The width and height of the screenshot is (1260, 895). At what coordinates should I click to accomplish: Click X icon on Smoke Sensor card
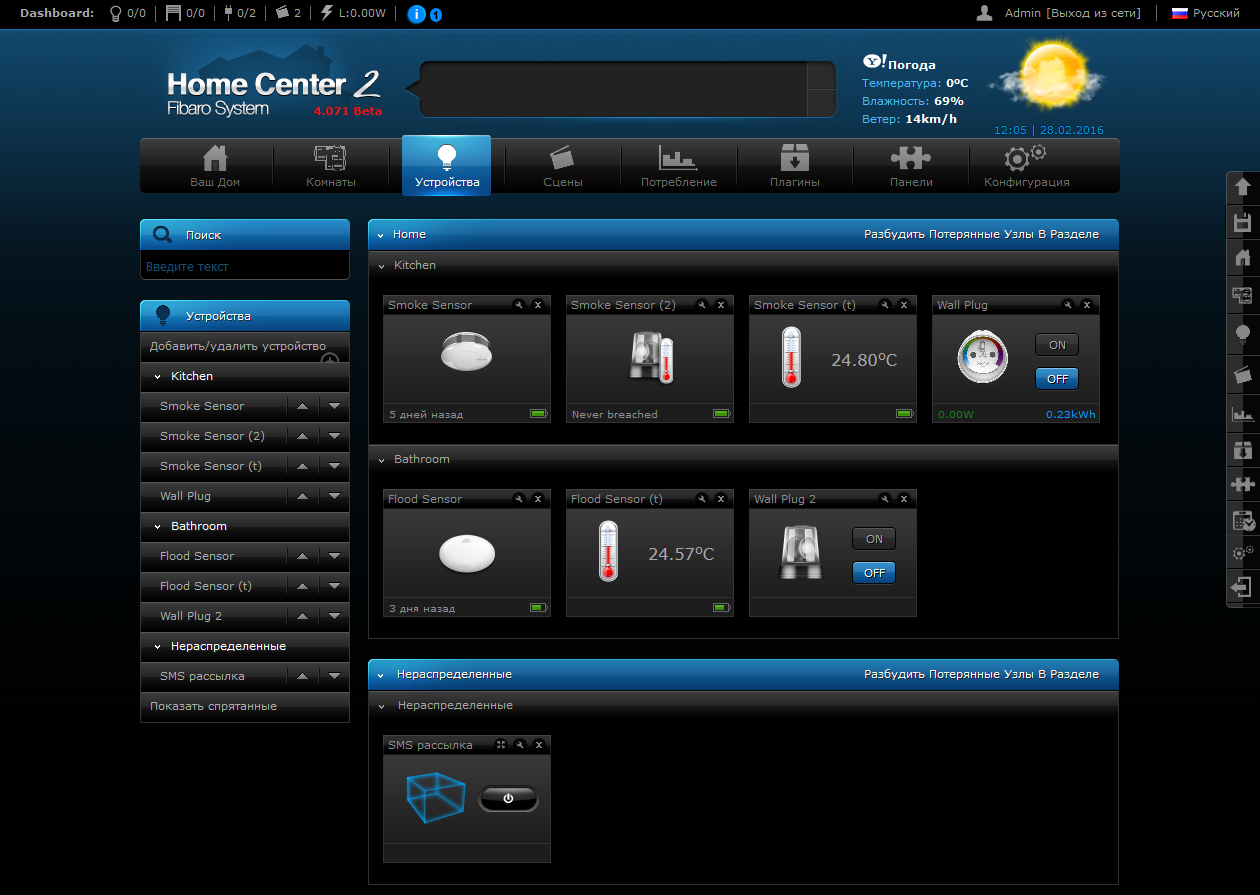tap(538, 305)
